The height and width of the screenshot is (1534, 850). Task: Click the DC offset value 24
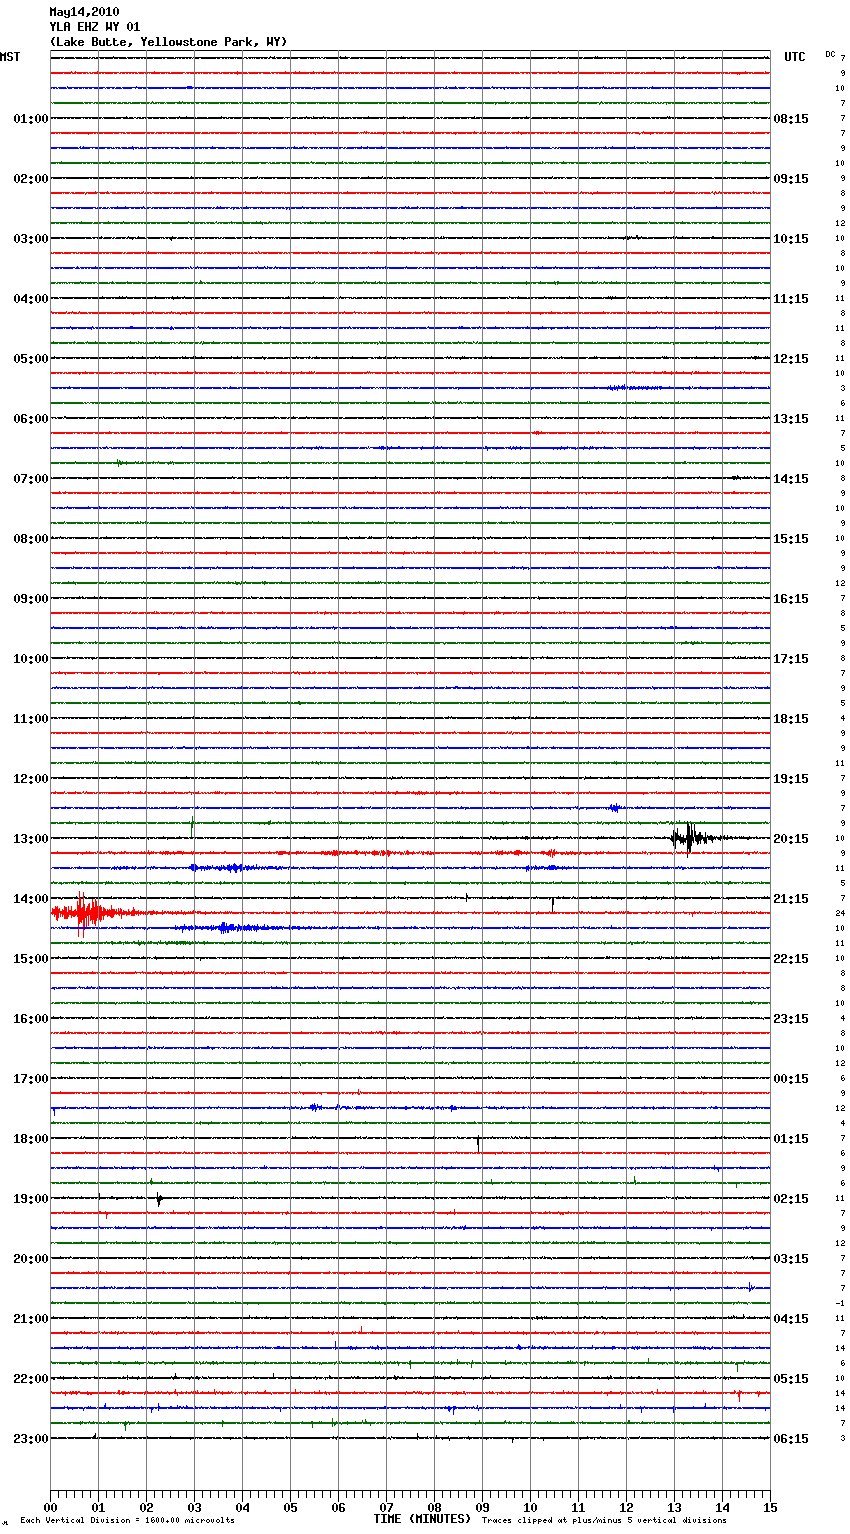[x=841, y=914]
